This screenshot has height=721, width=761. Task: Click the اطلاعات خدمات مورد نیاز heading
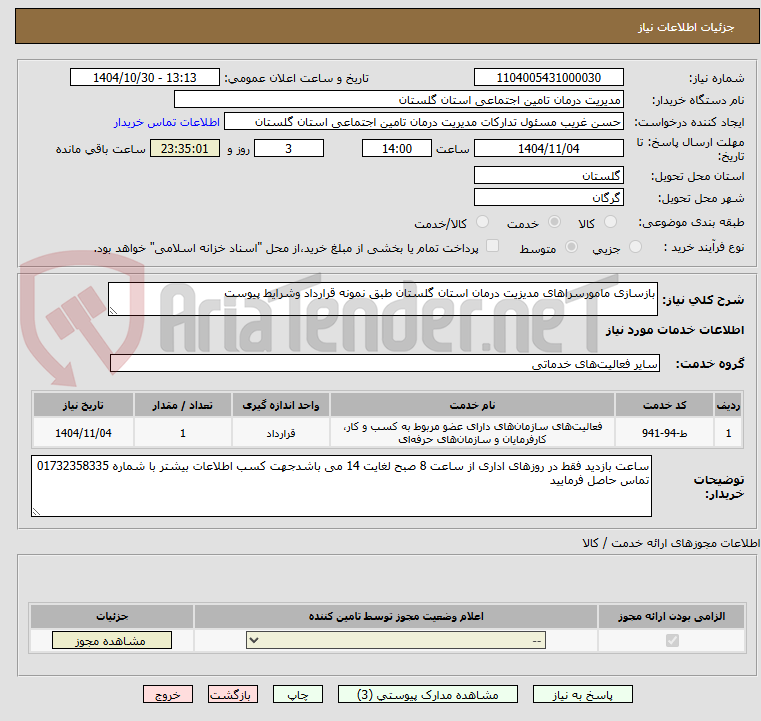click(675, 330)
